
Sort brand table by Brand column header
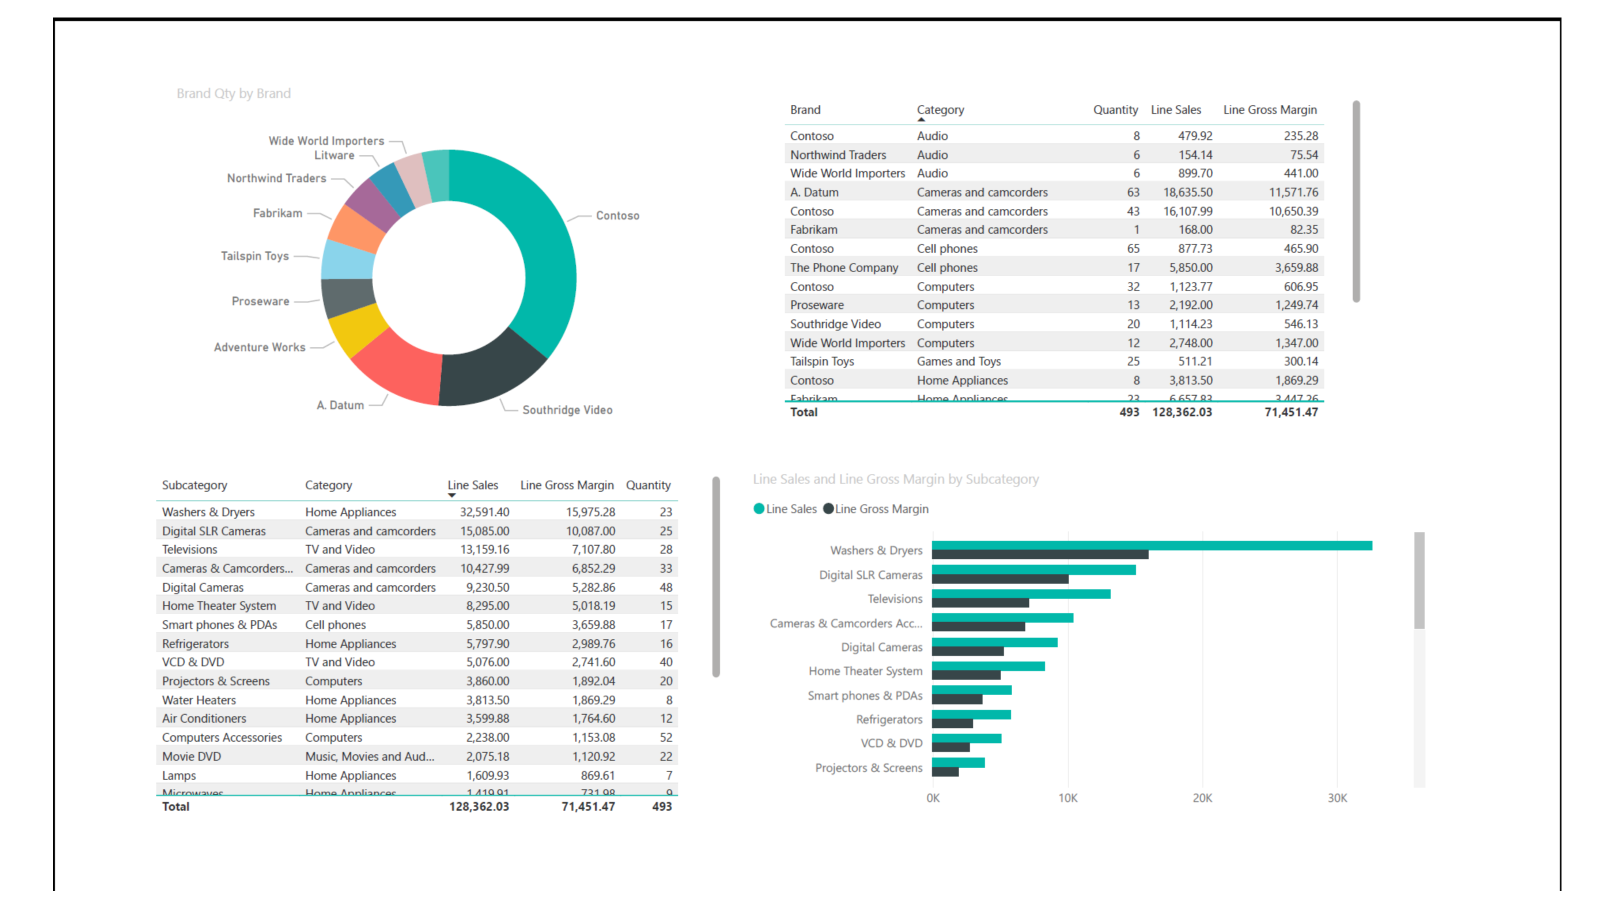(805, 110)
